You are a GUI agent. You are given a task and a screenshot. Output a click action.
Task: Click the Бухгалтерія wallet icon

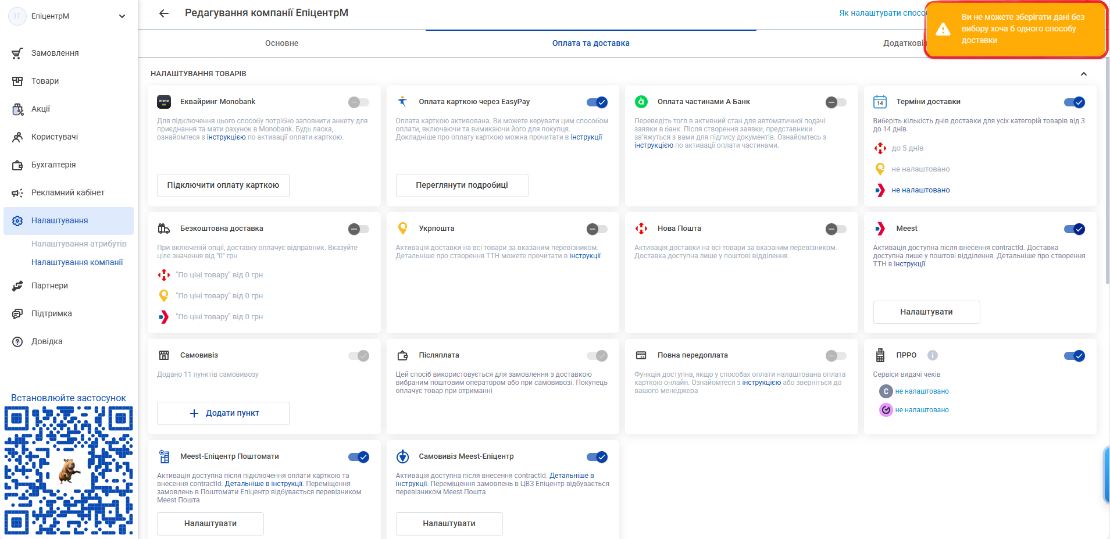tap(18, 165)
